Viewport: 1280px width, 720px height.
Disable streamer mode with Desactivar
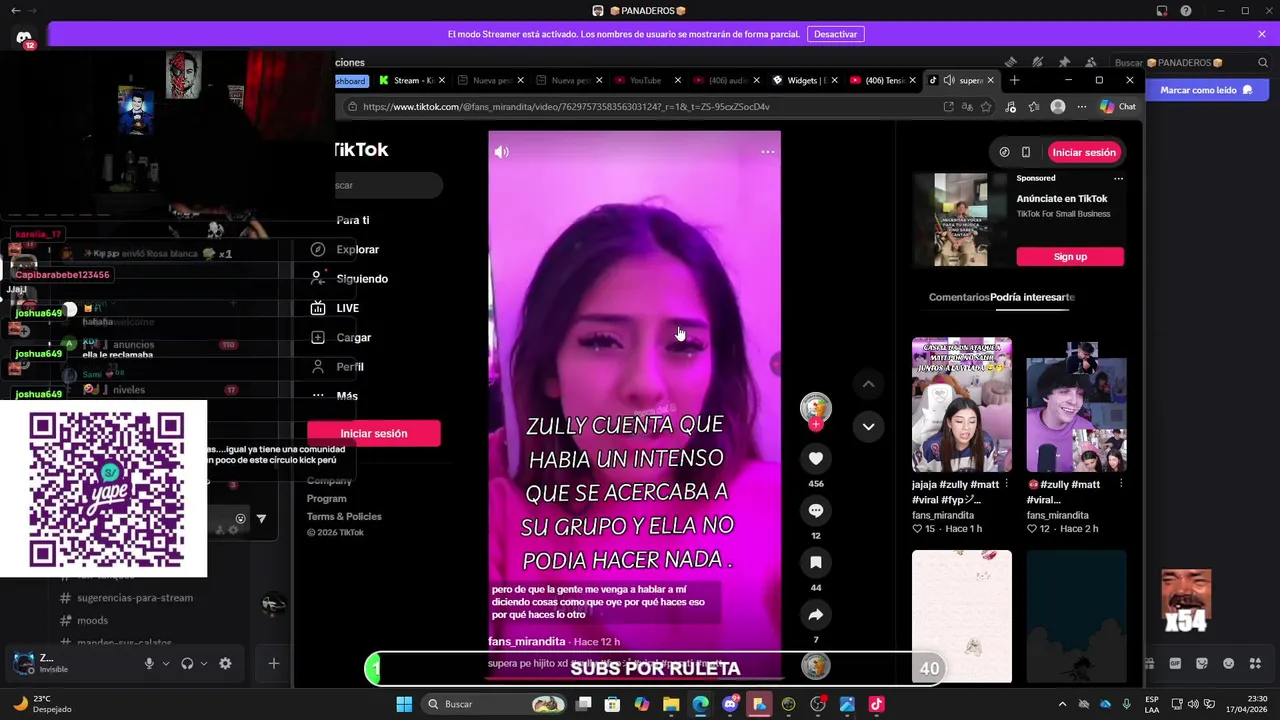[x=835, y=34]
